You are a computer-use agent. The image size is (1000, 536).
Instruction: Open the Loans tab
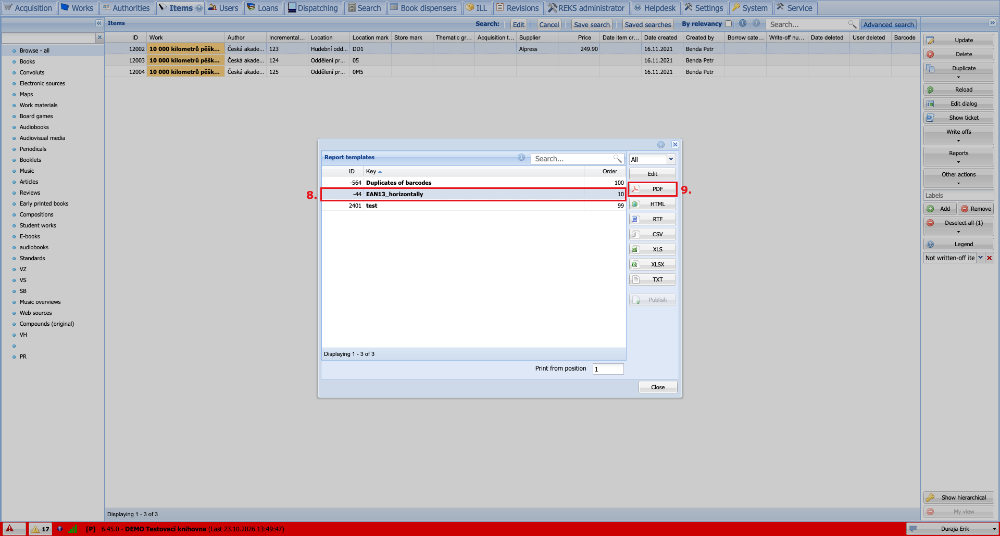(262, 8)
